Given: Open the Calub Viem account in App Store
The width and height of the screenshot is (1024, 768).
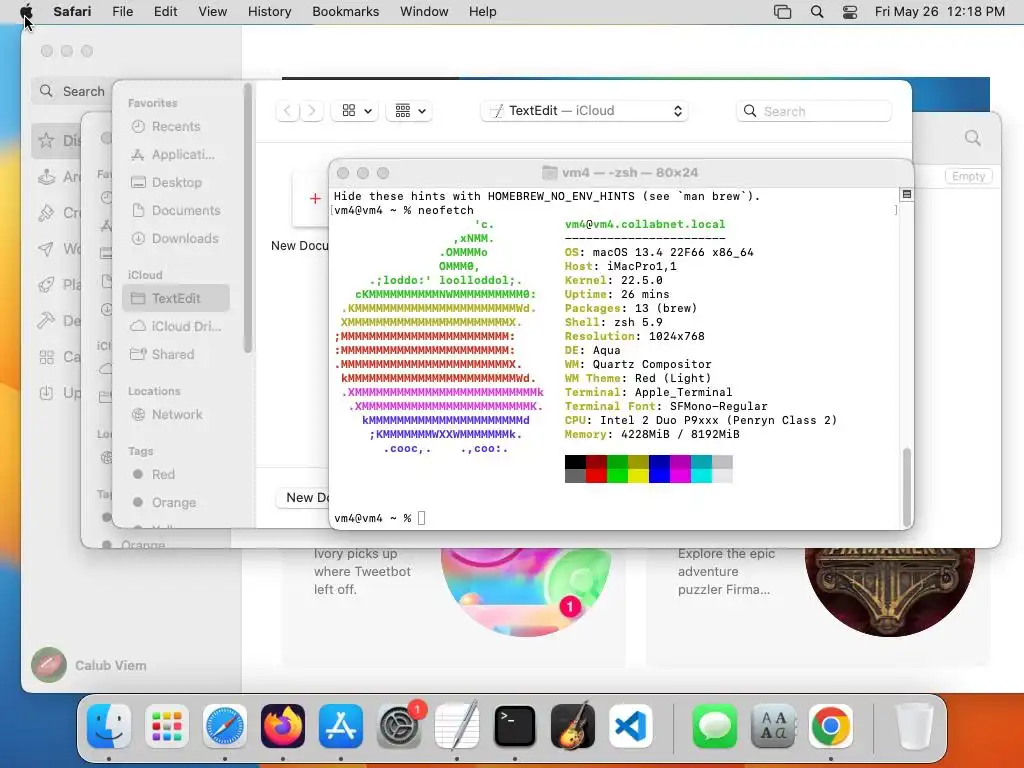Looking at the screenshot, I should 91,665.
